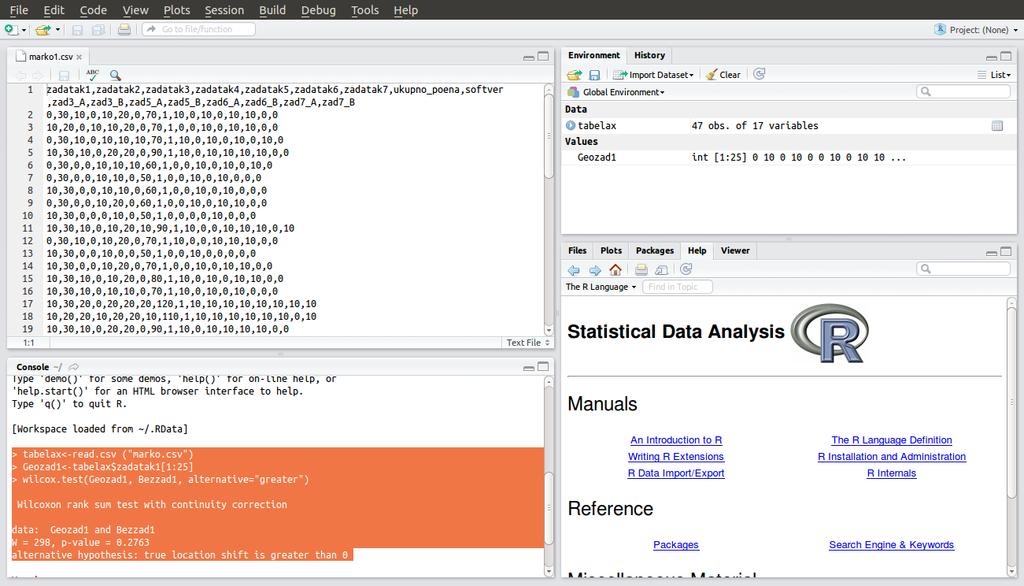Go forward in the Help pane
The image size is (1024, 586).
tap(595, 270)
